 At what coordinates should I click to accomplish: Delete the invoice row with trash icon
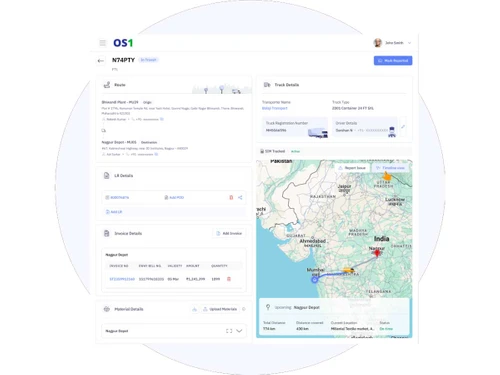(x=229, y=279)
